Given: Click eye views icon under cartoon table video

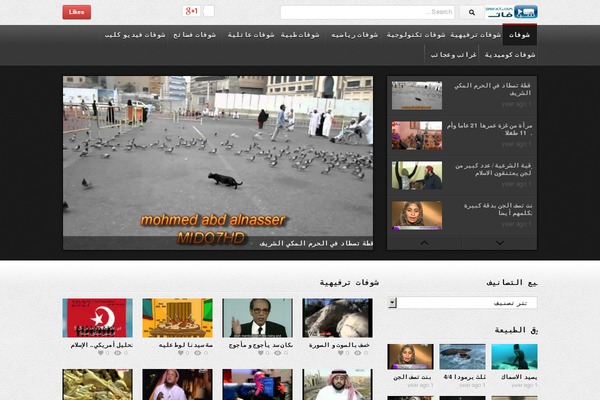Looking at the screenshot, I should 197,353.
